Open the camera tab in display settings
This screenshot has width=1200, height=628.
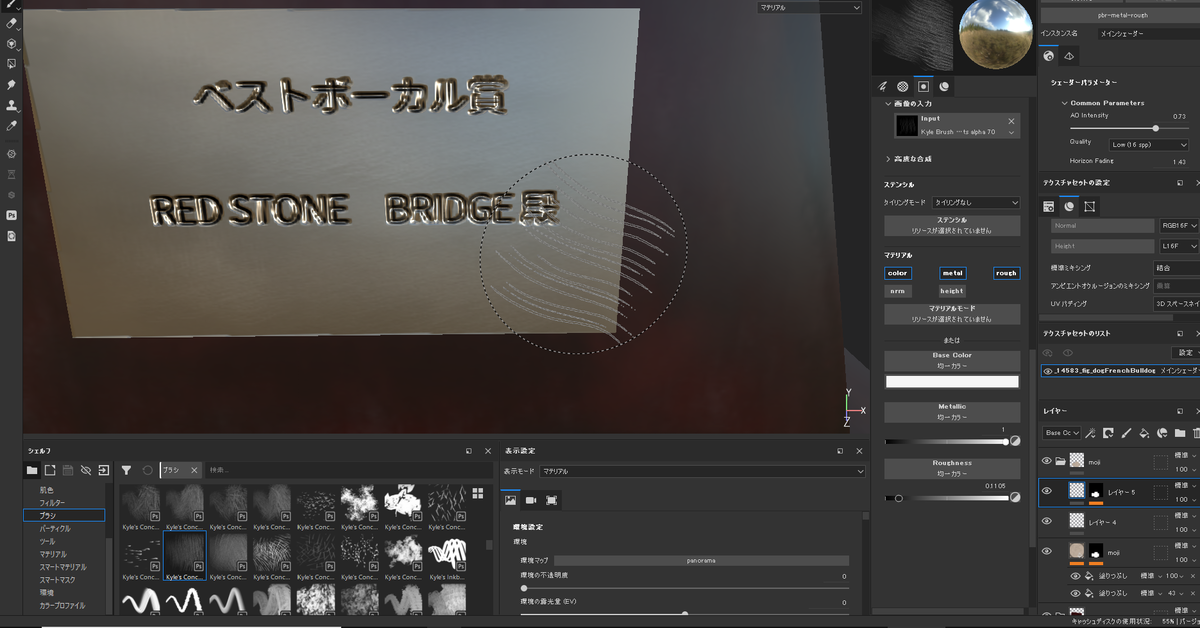[x=531, y=500]
